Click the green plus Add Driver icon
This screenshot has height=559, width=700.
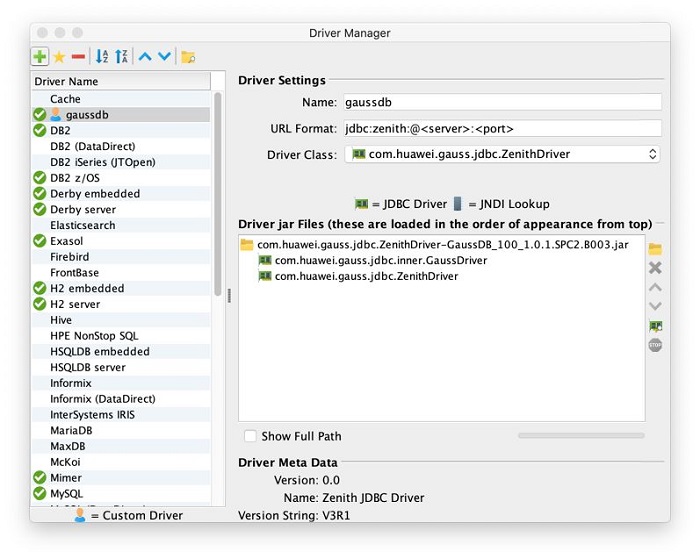coord(40,57)
